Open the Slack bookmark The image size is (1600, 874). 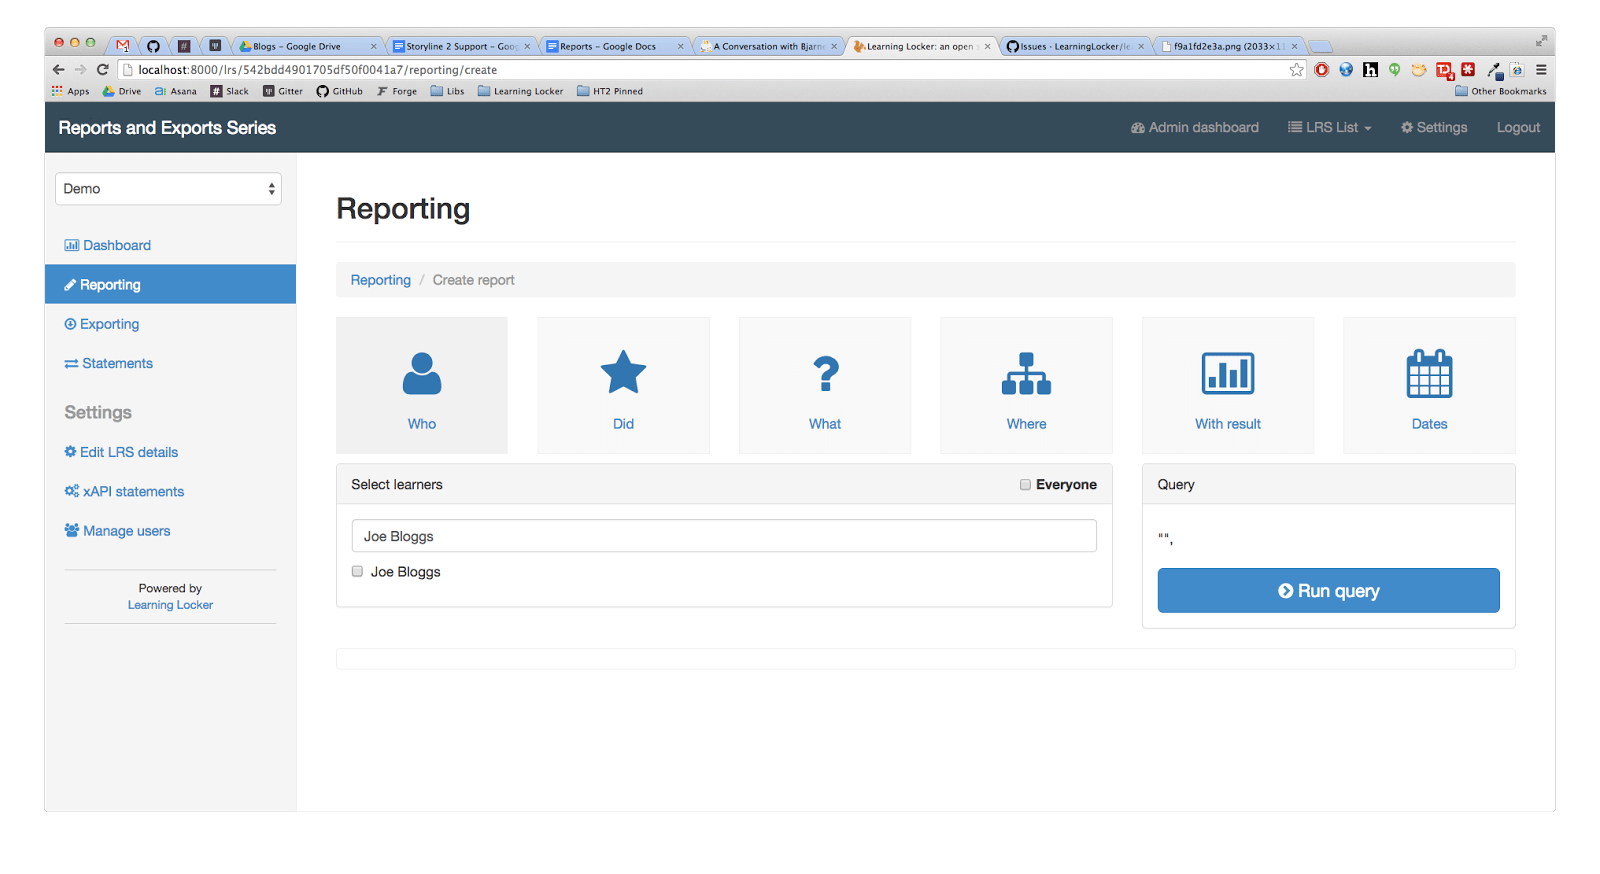point(230,91)
